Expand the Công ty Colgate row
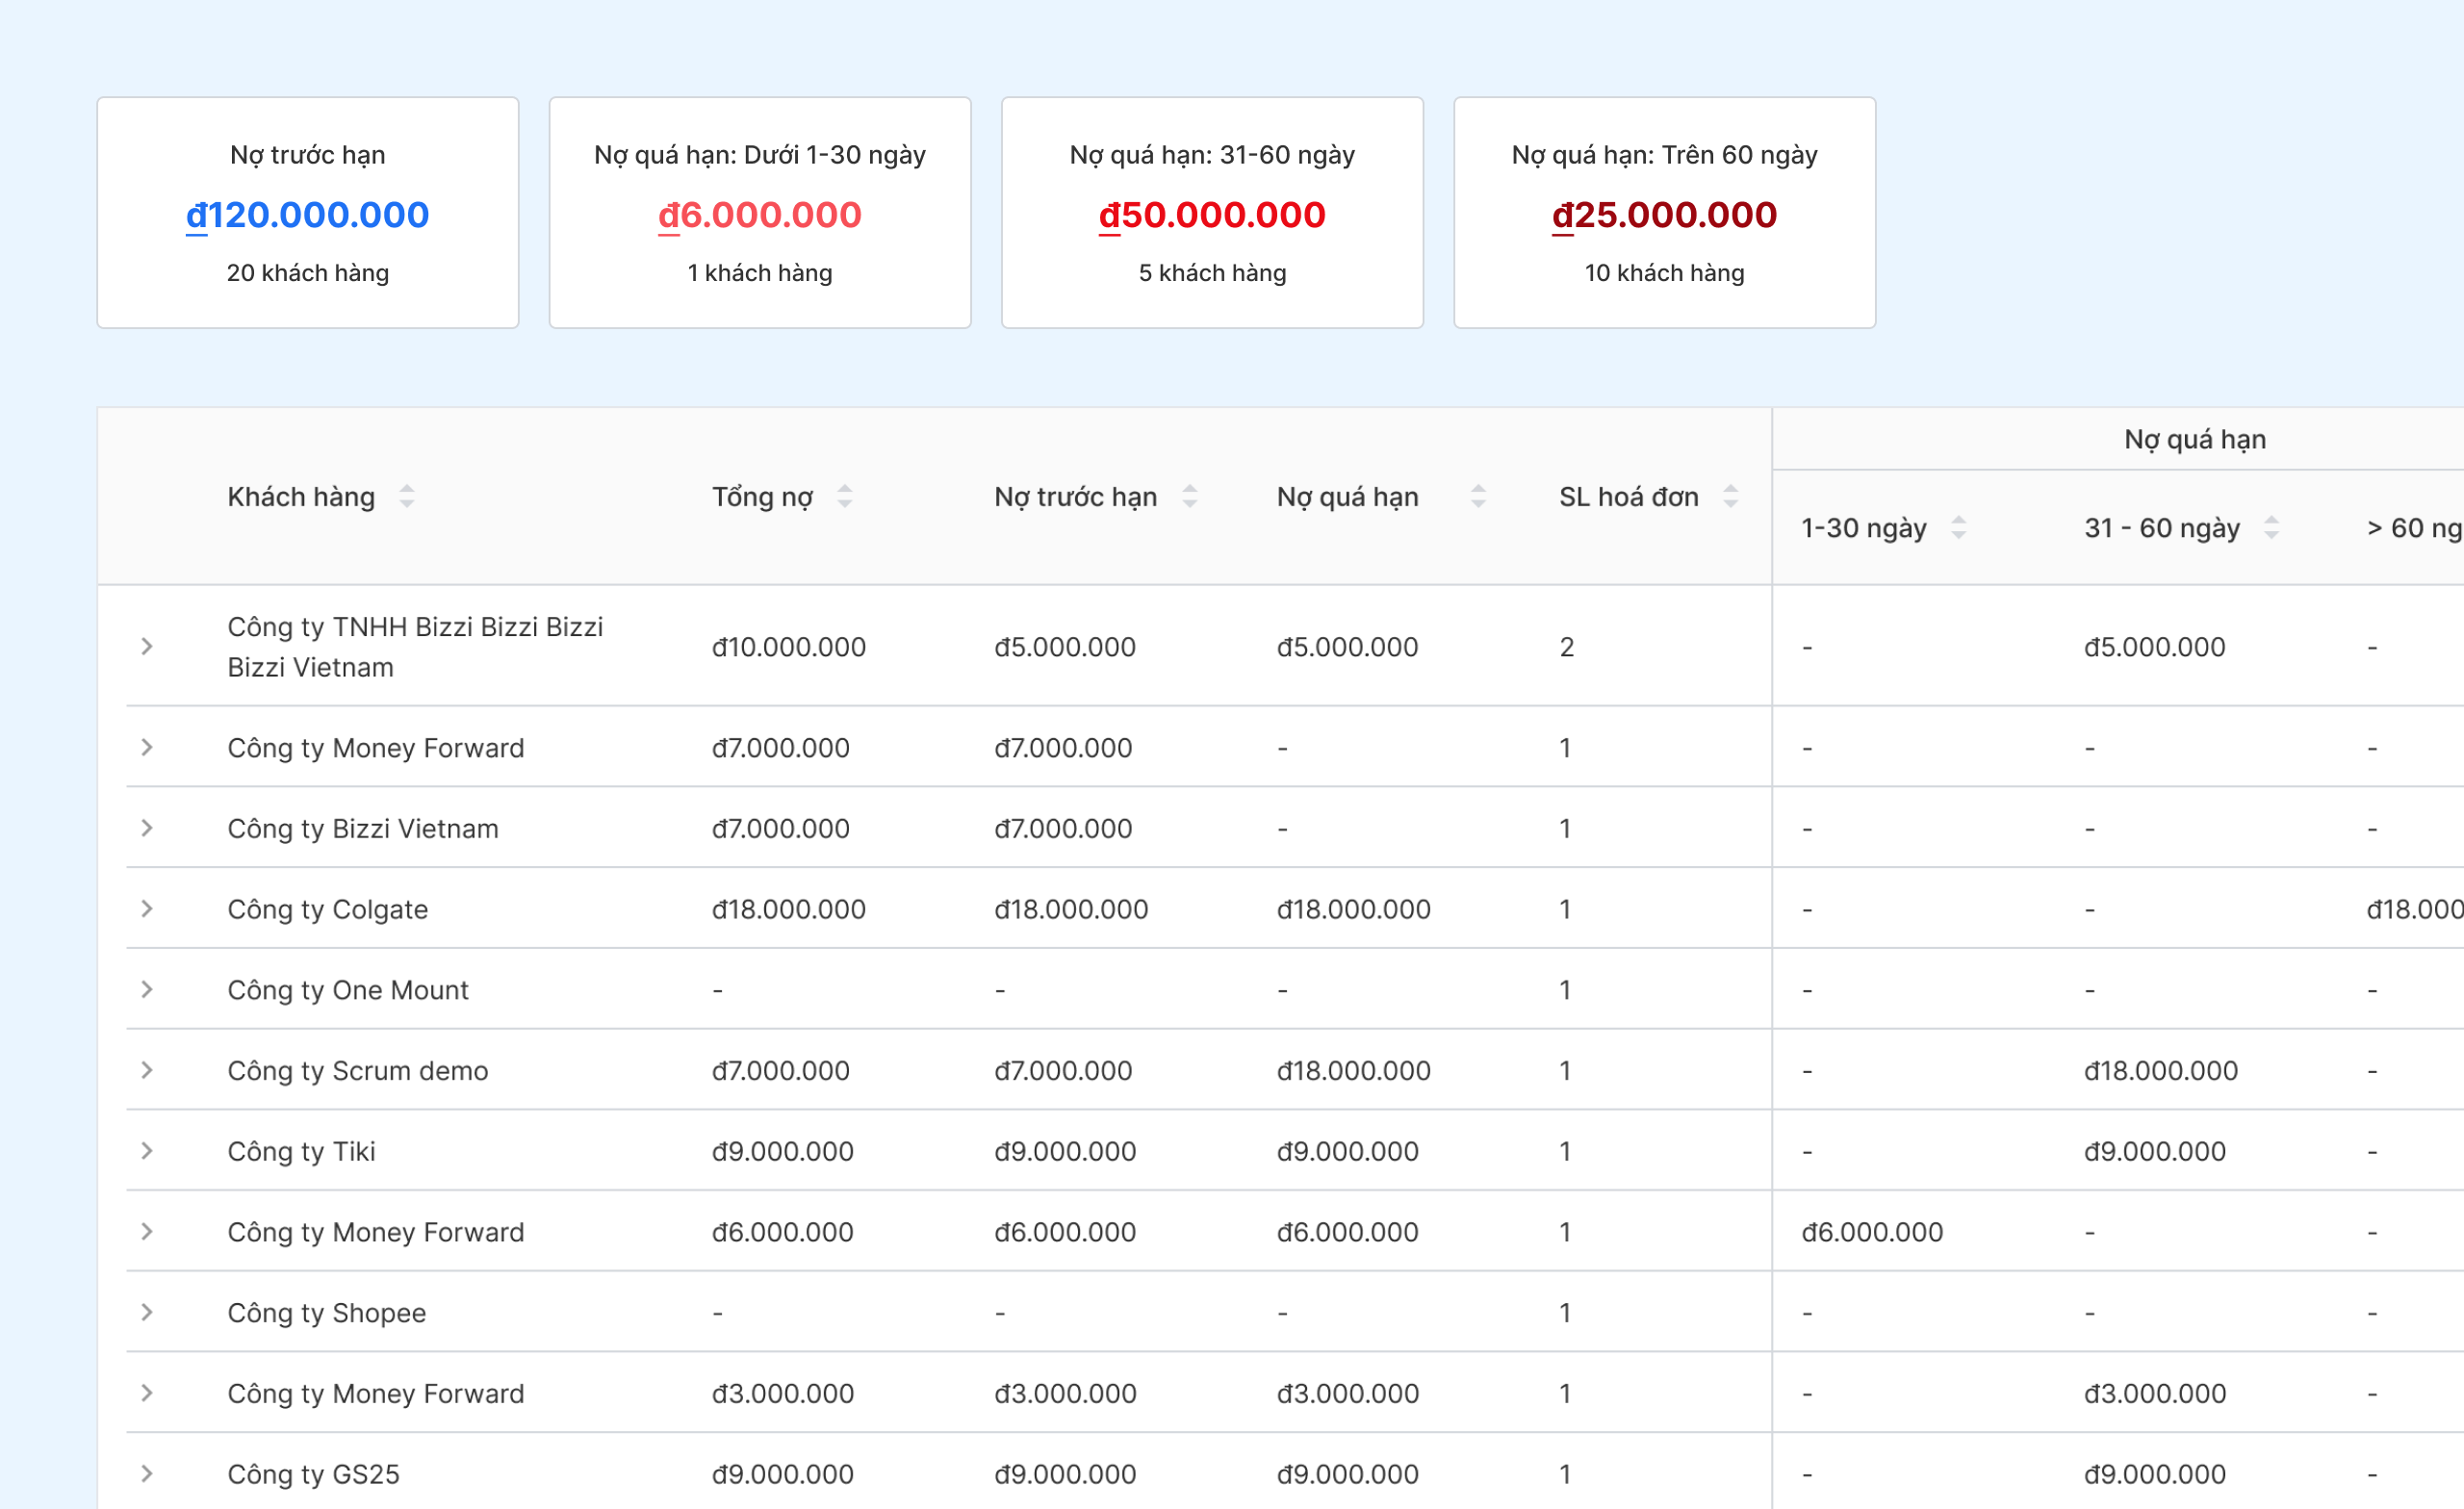2464x1509 pixels. (x=147, y=909)
